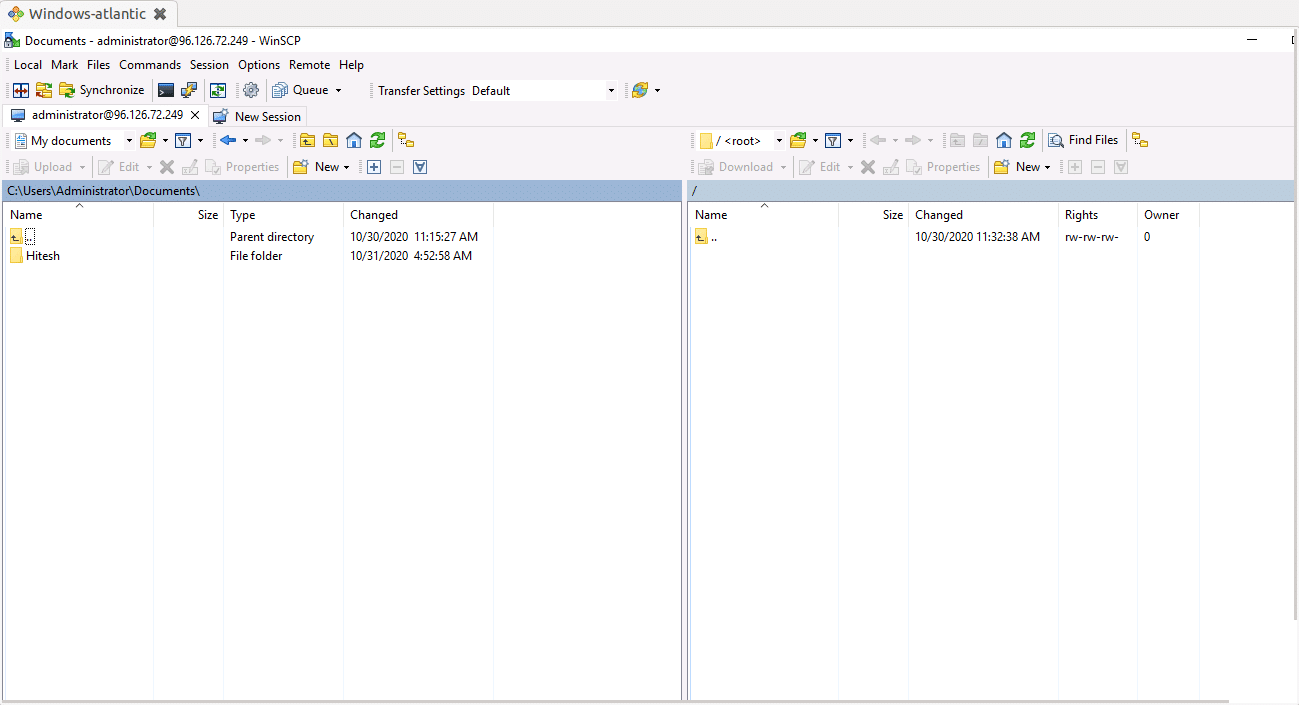Expand local filter dropdown arrow

200,140
